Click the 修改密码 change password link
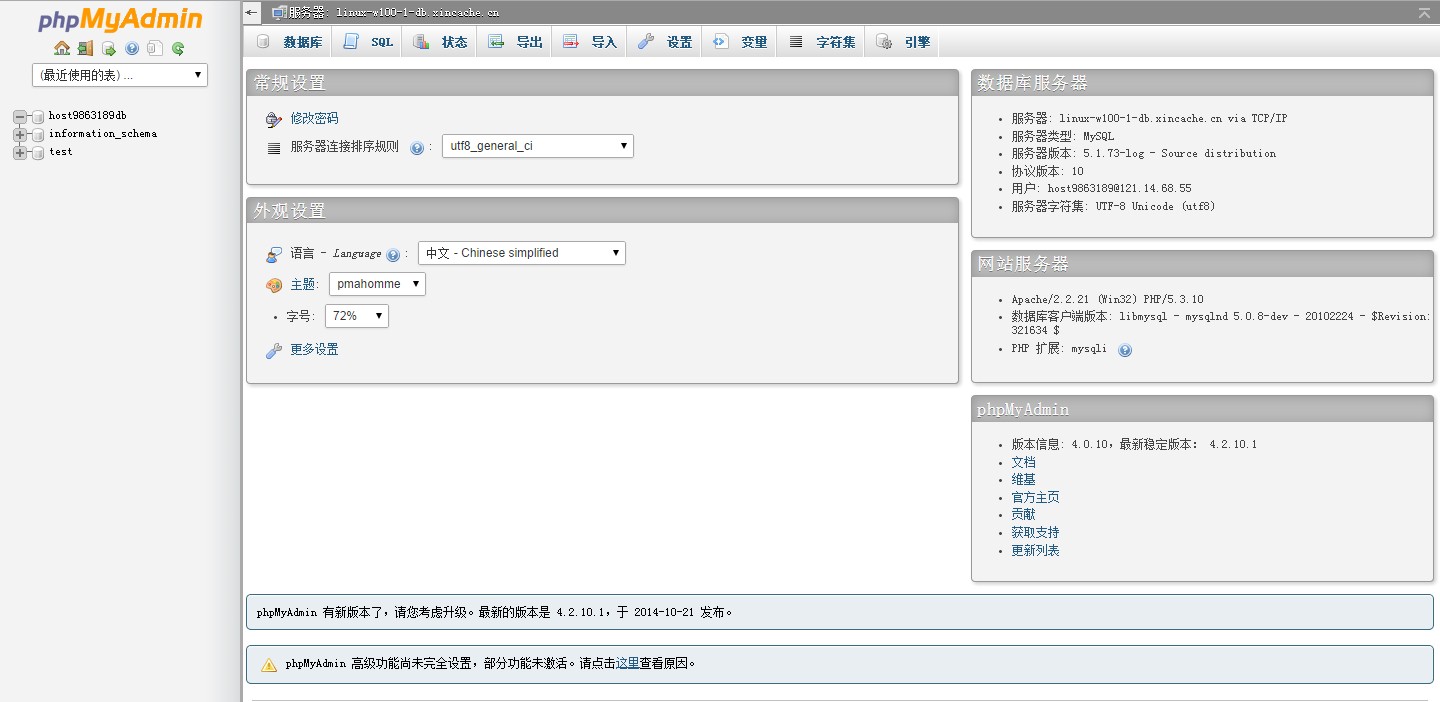Viewport: 1440px width, 702px height. (314, 118)
